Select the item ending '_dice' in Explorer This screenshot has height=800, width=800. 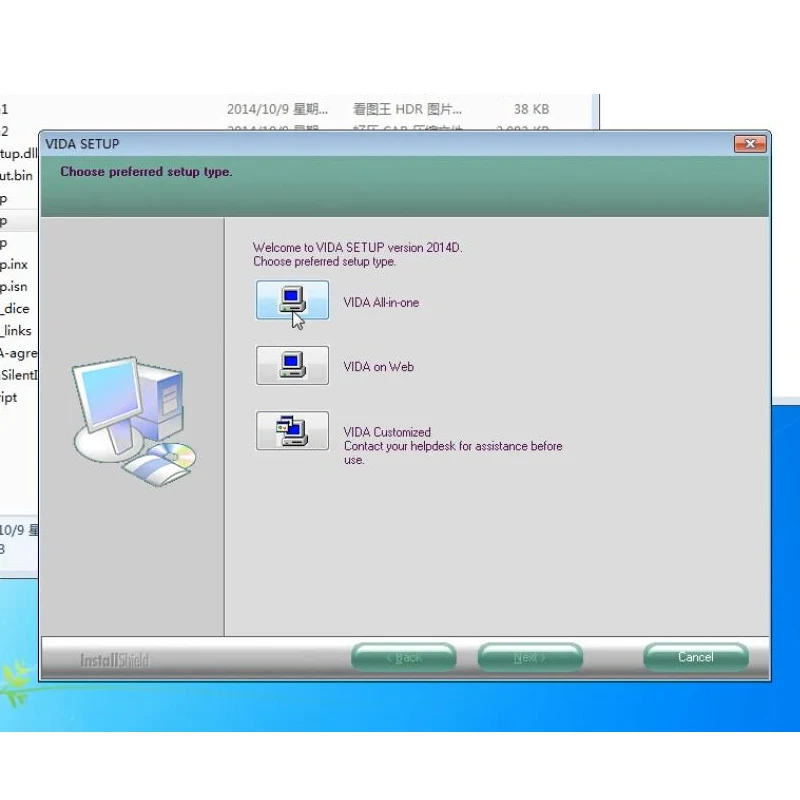point(15,309)
